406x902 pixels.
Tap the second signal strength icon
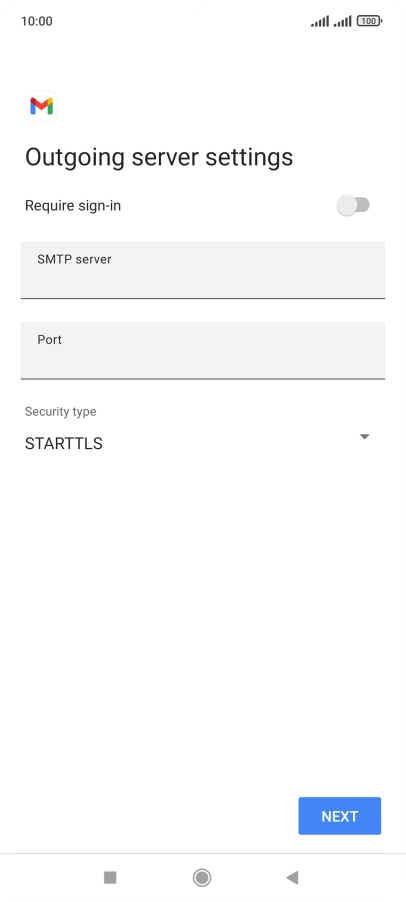point(342,21)
